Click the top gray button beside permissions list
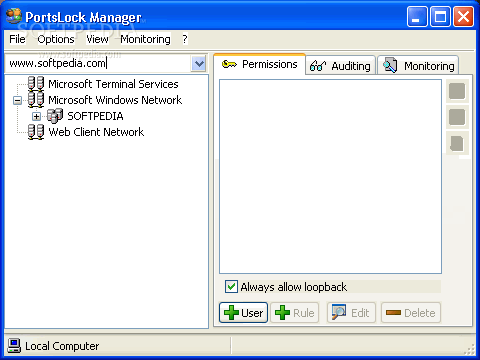This screenshot has width=480, height=360. pyautogui.click(x=457, y=91)
